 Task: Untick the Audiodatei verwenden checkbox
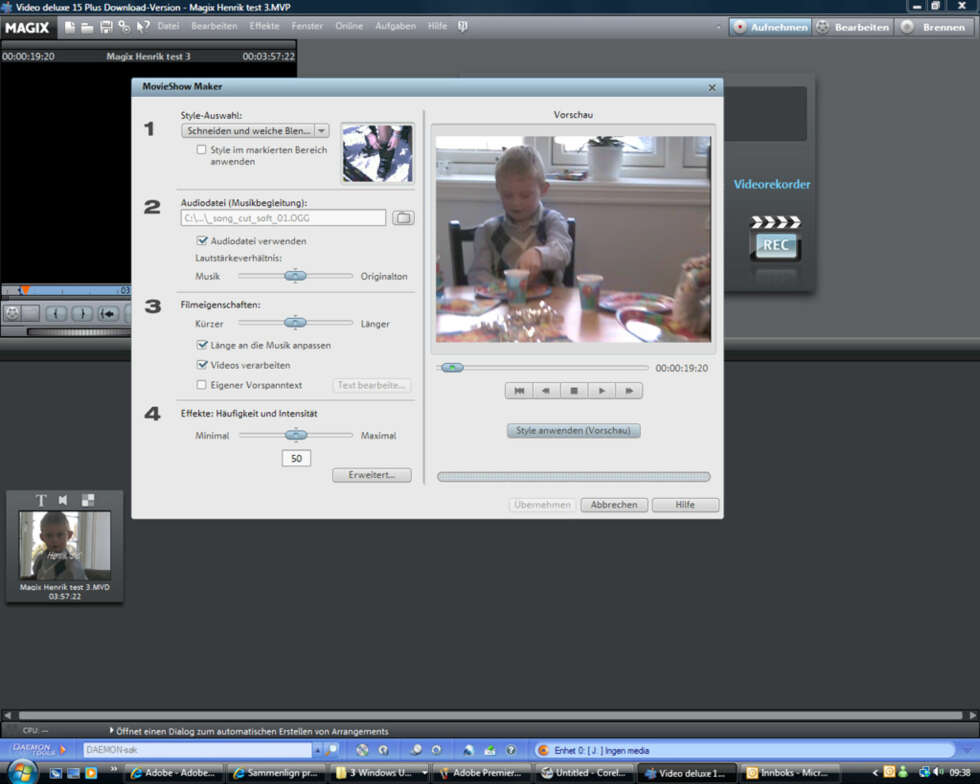202,241
